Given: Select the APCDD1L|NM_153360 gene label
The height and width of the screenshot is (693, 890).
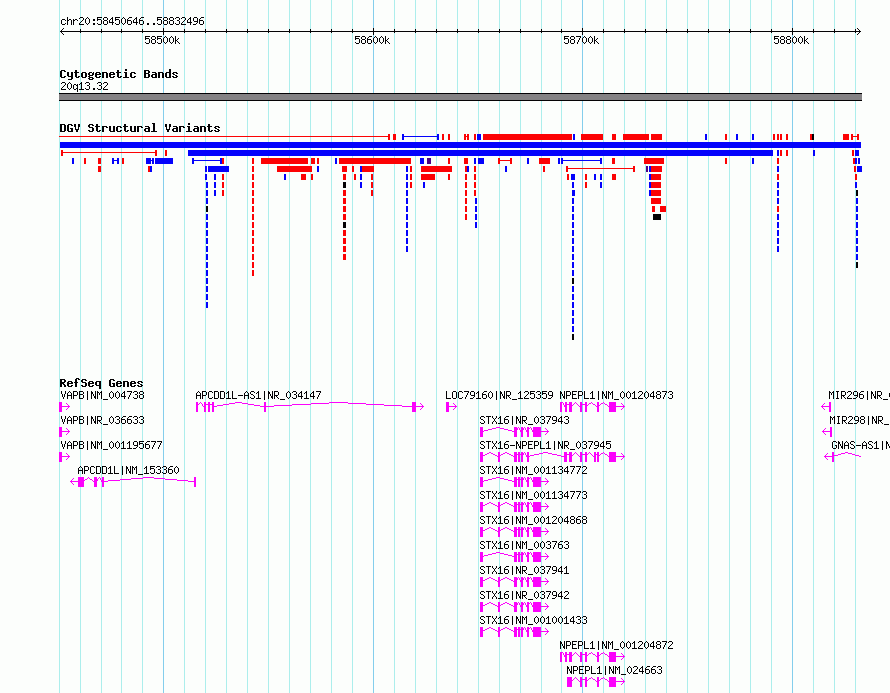Looking at the screenshot, I should pyautogui.click(x=128, y=470).
